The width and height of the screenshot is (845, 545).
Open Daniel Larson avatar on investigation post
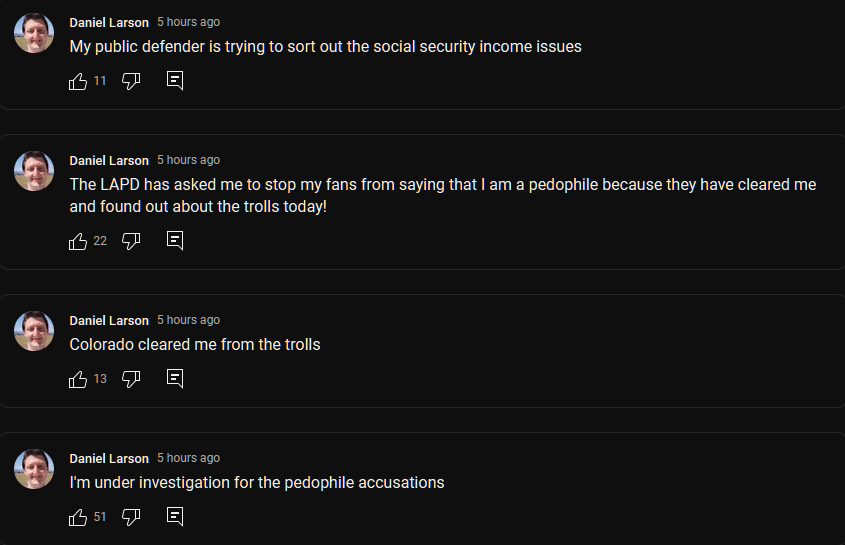click(34, 469)
